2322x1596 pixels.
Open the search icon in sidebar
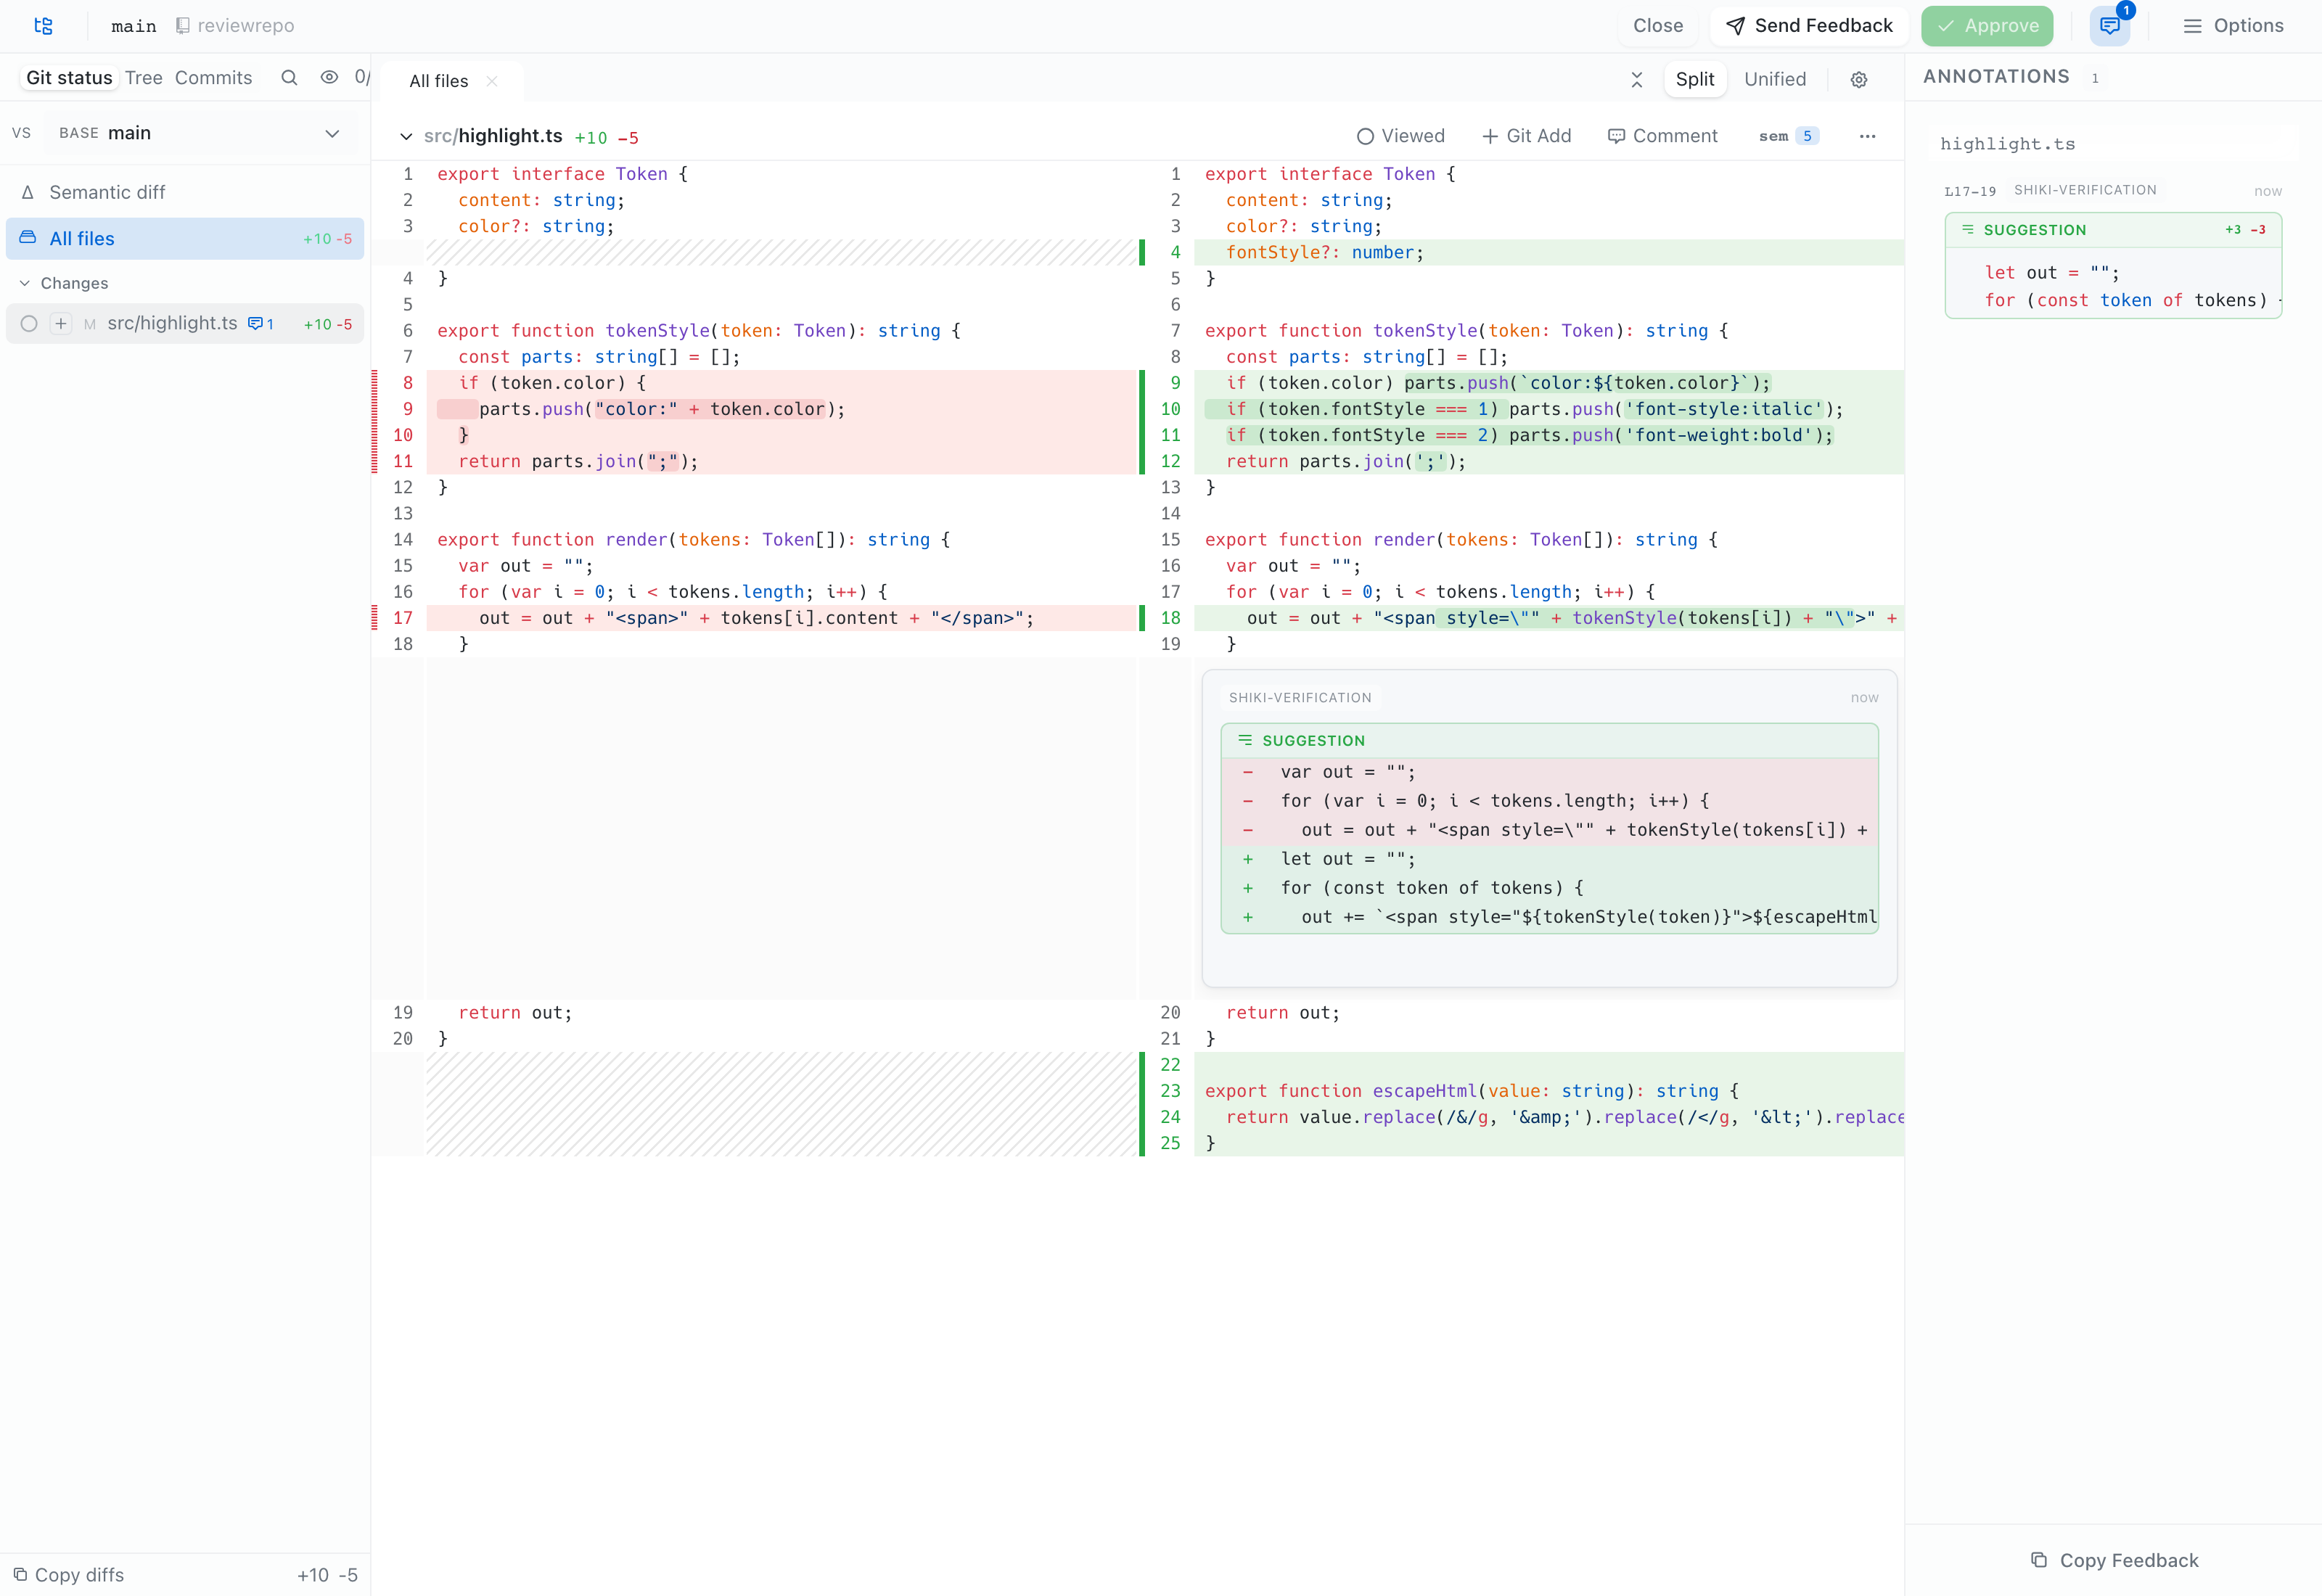[289, 78]
